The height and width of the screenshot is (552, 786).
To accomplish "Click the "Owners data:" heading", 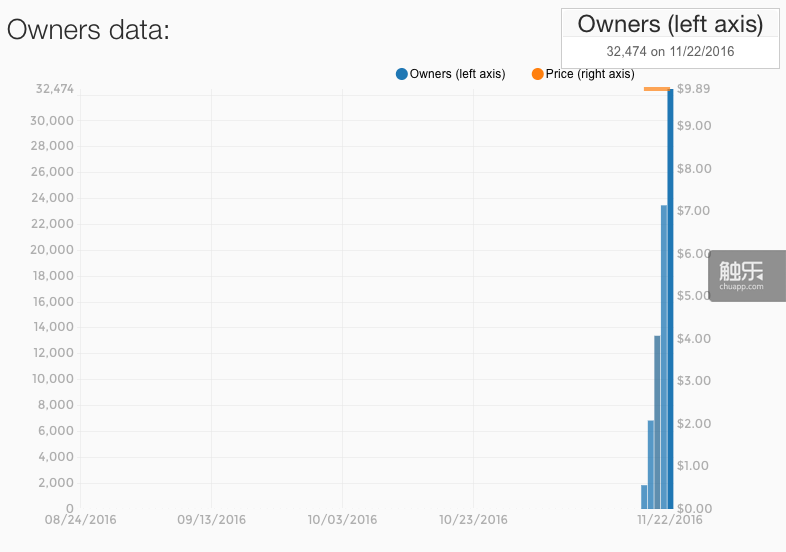I will tap(88, 29).
